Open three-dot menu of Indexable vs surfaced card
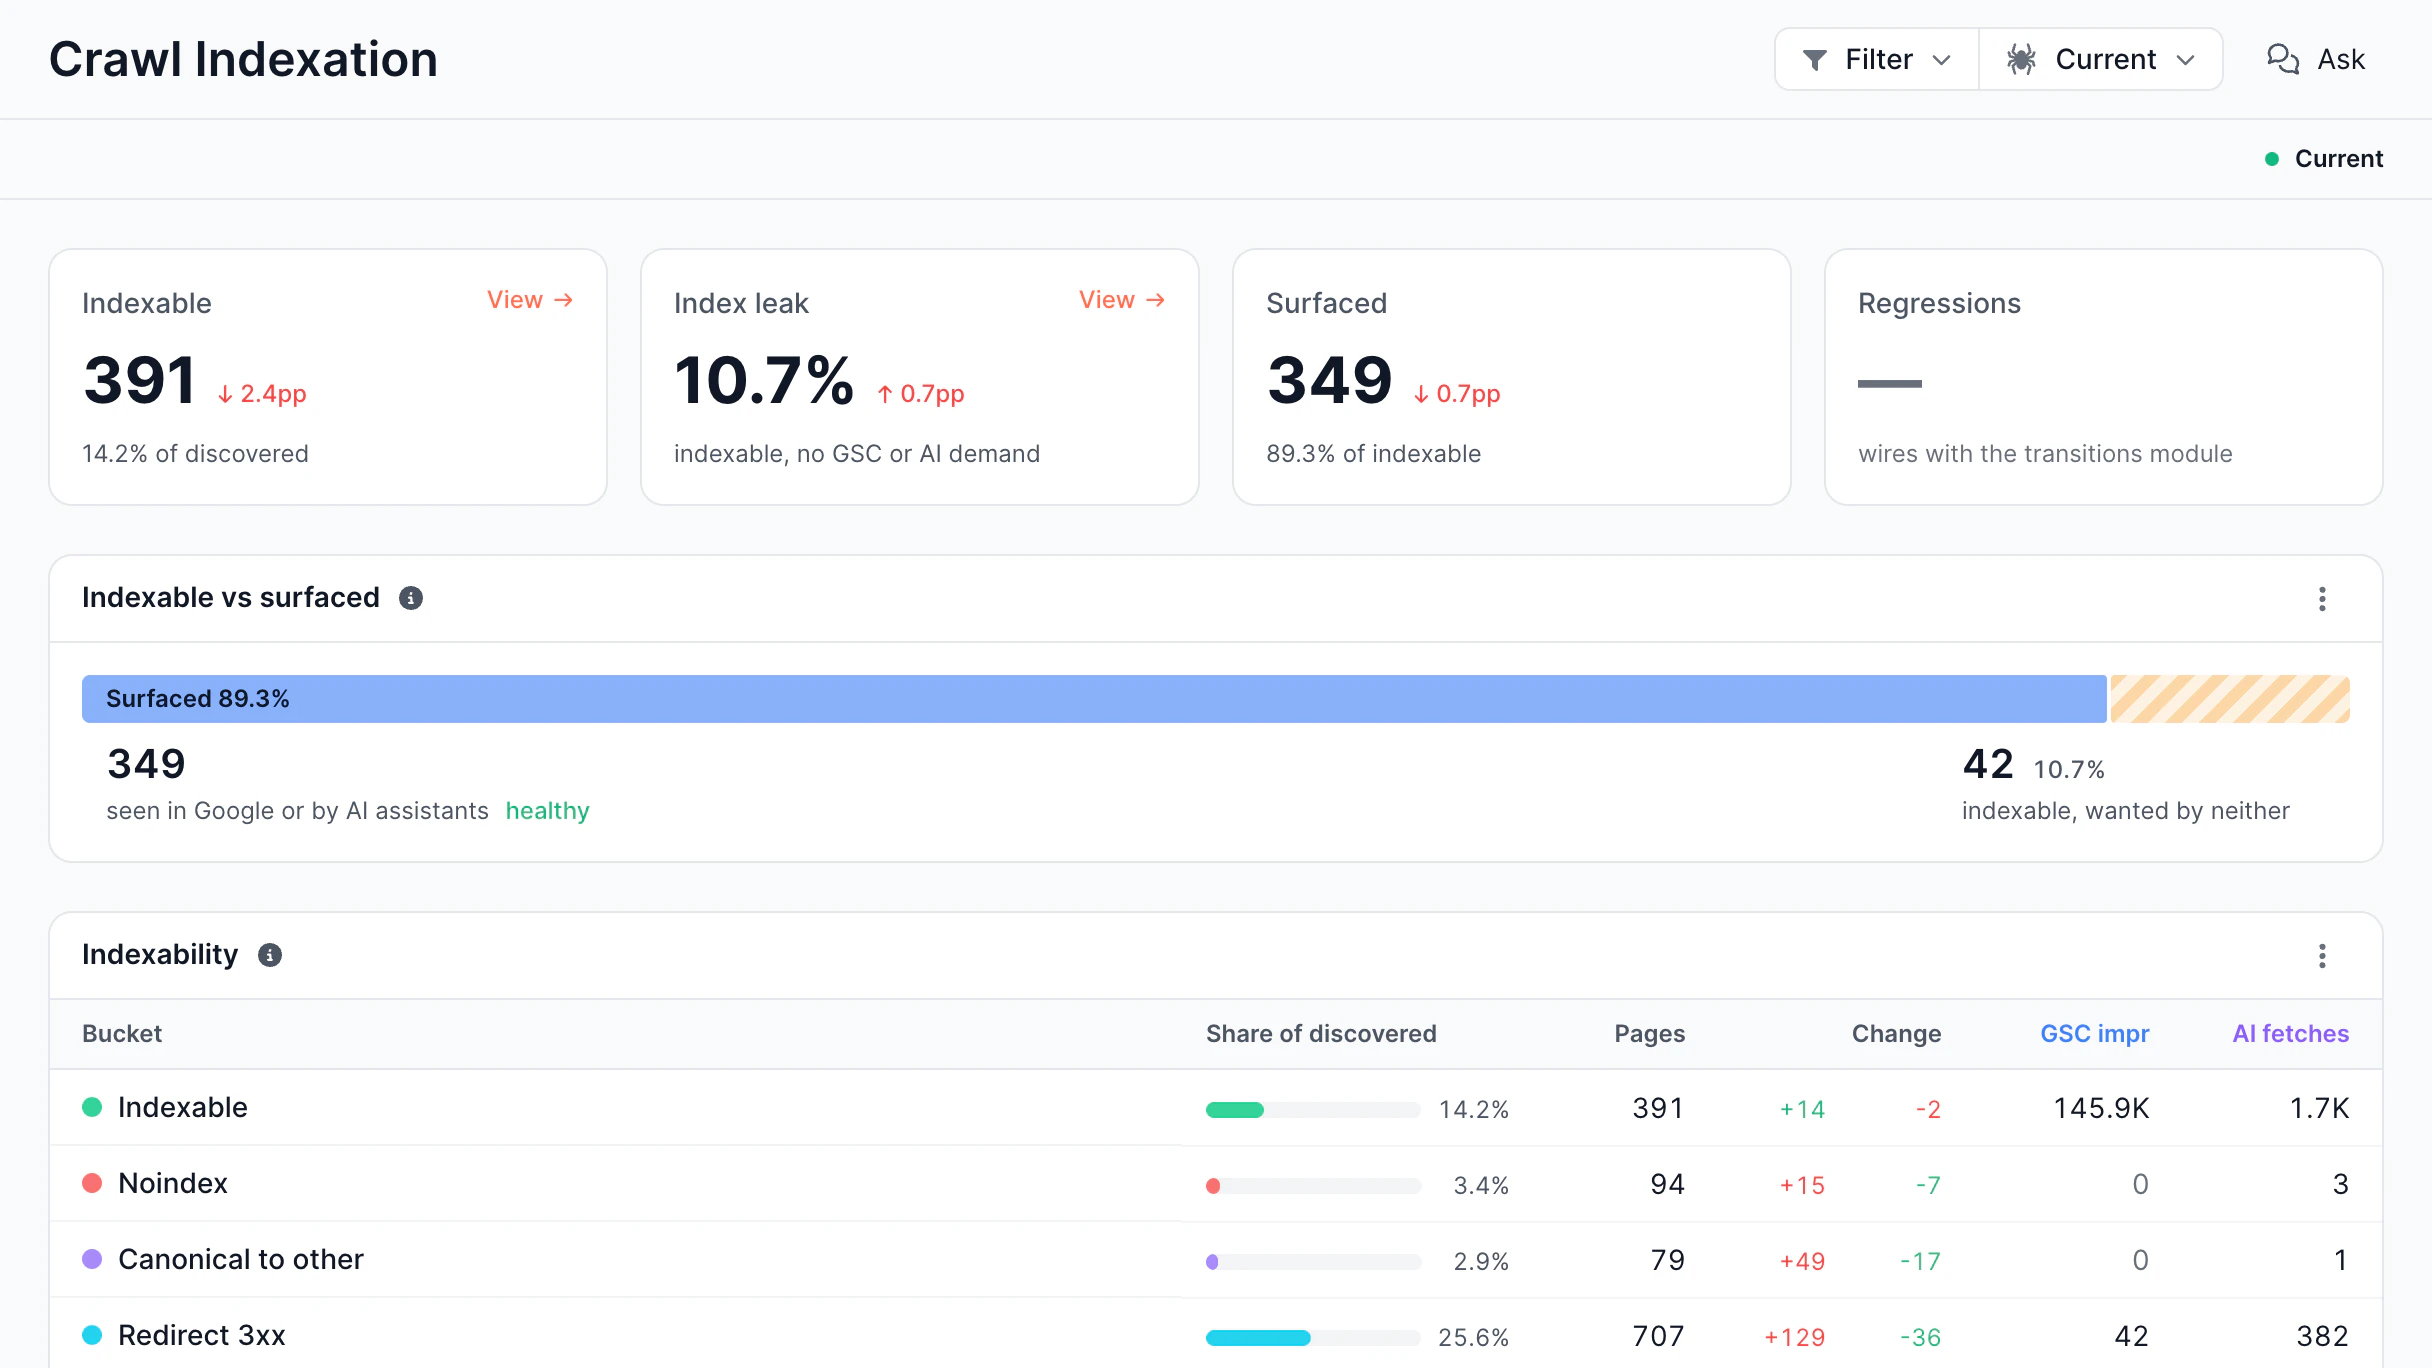 2322,598
